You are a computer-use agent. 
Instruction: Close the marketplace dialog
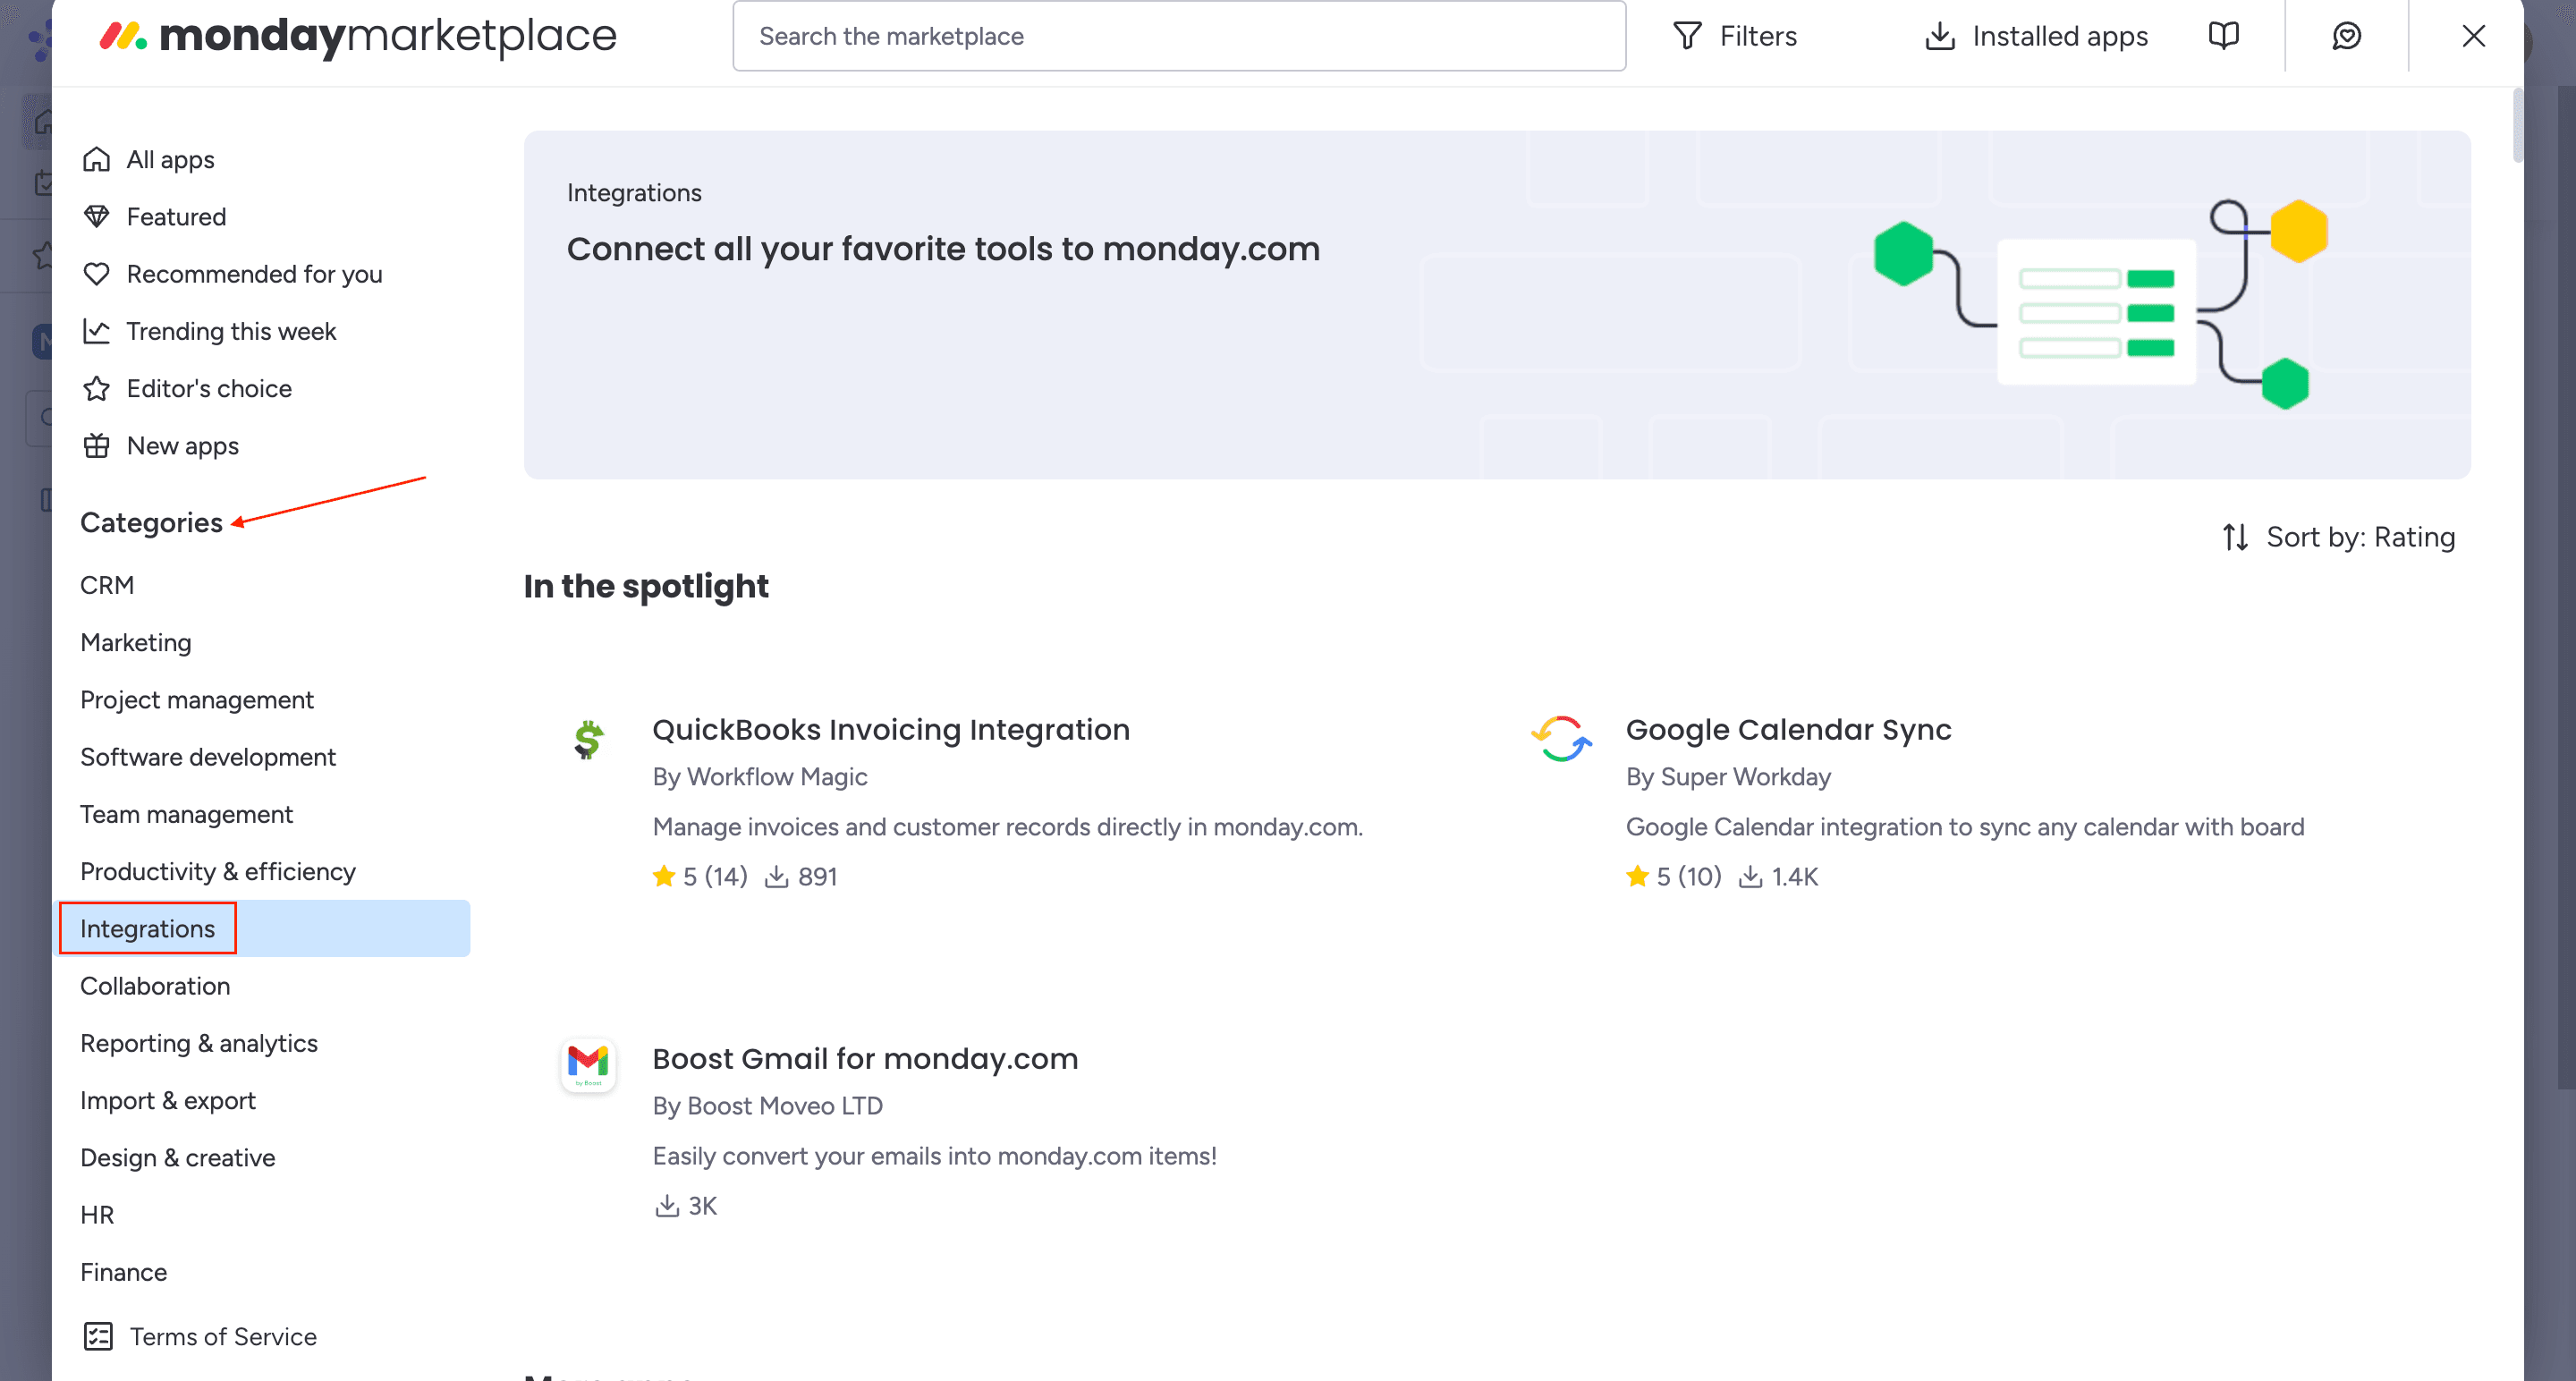[2473, 37]
